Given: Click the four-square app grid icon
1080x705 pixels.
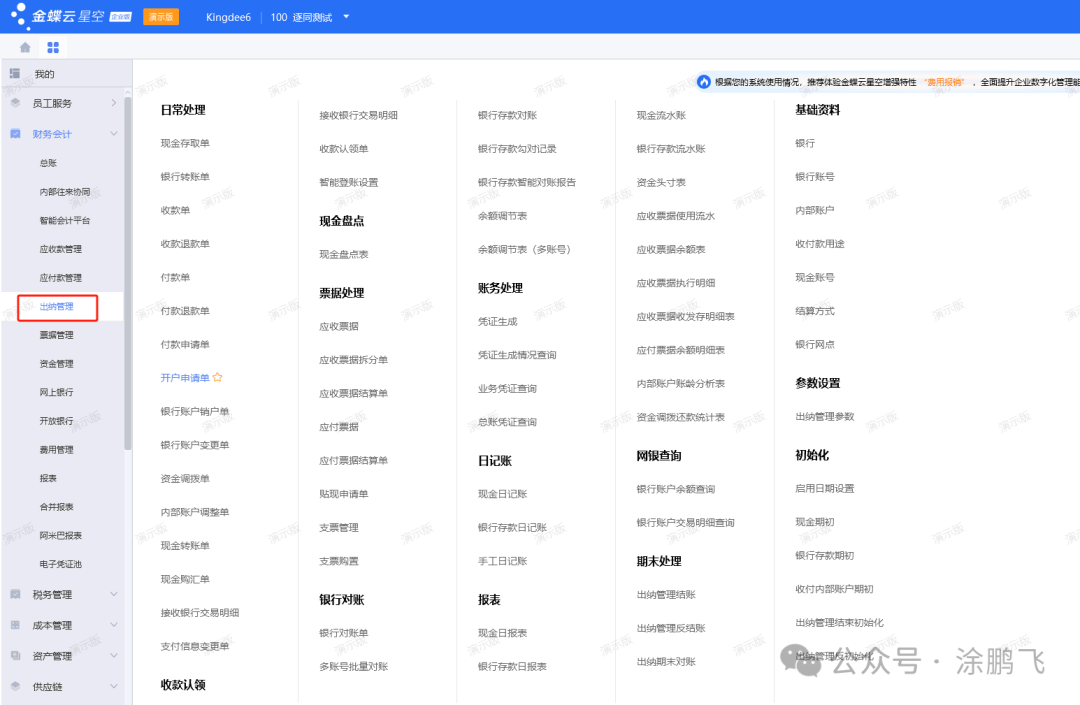Looking at the screenshot, I should click(53, 47).
